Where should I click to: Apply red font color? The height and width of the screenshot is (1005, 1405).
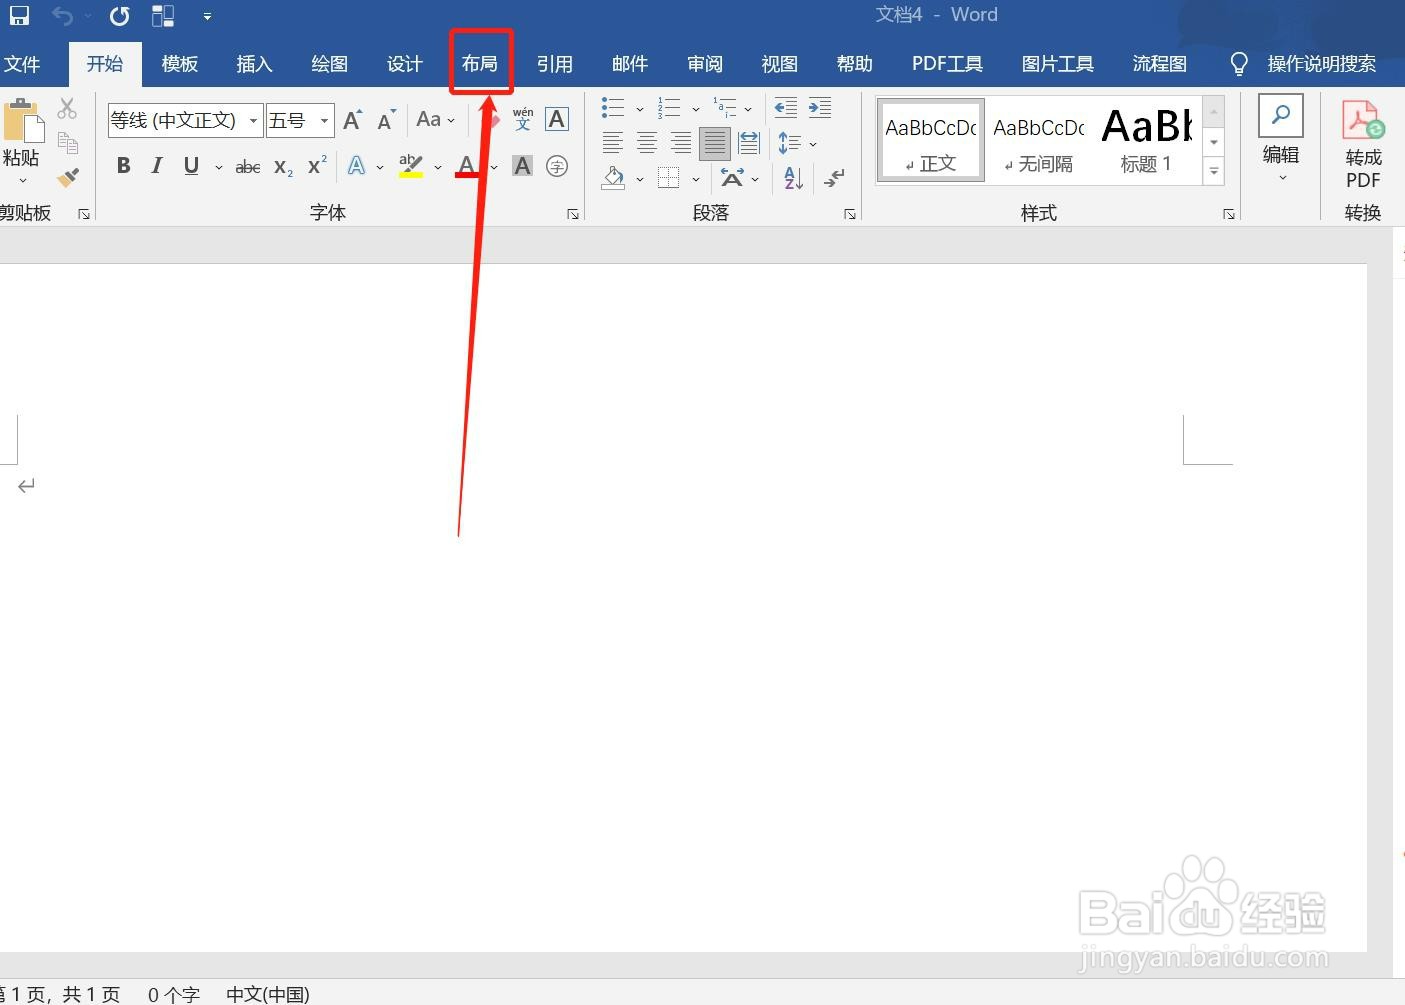coord(467,166)
